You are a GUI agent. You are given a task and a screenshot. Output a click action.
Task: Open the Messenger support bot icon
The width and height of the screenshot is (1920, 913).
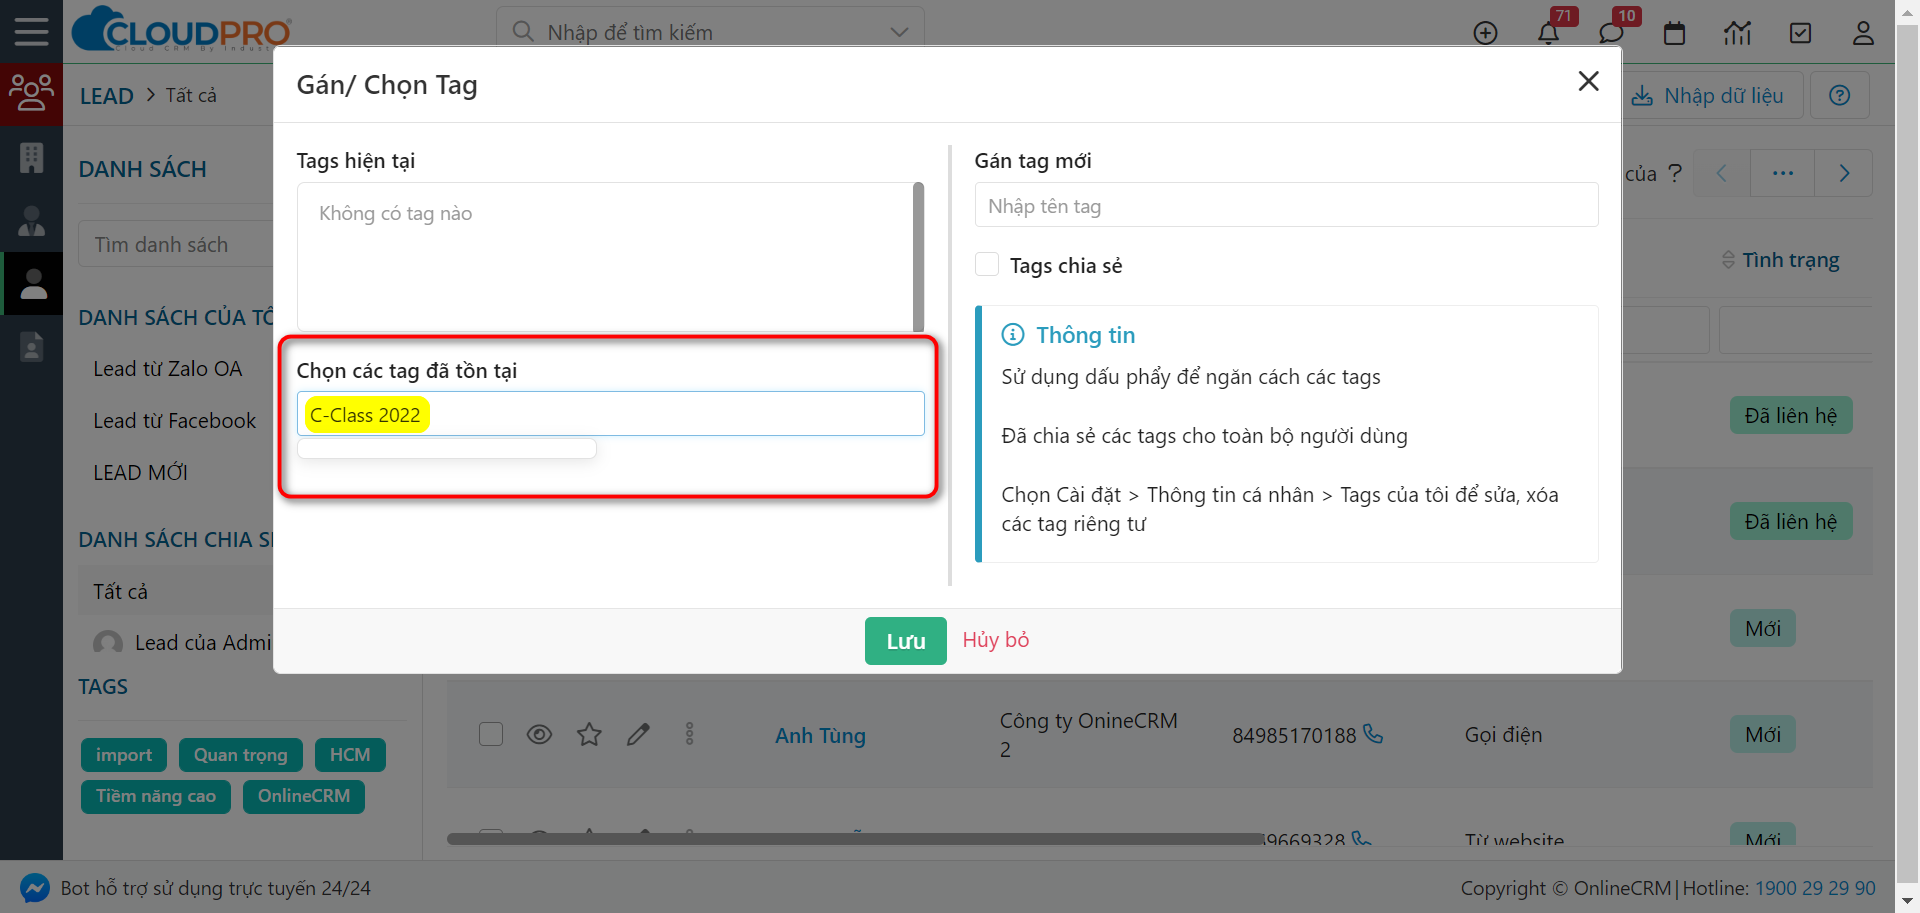click(35, 888)
